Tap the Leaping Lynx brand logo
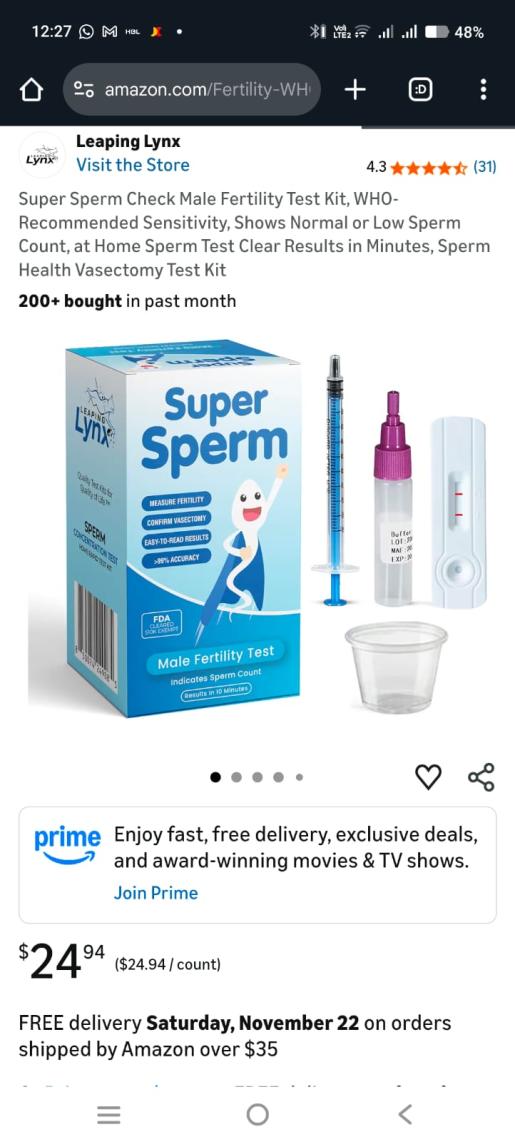Screen dimensions: 515x1142 pos(42,155)
